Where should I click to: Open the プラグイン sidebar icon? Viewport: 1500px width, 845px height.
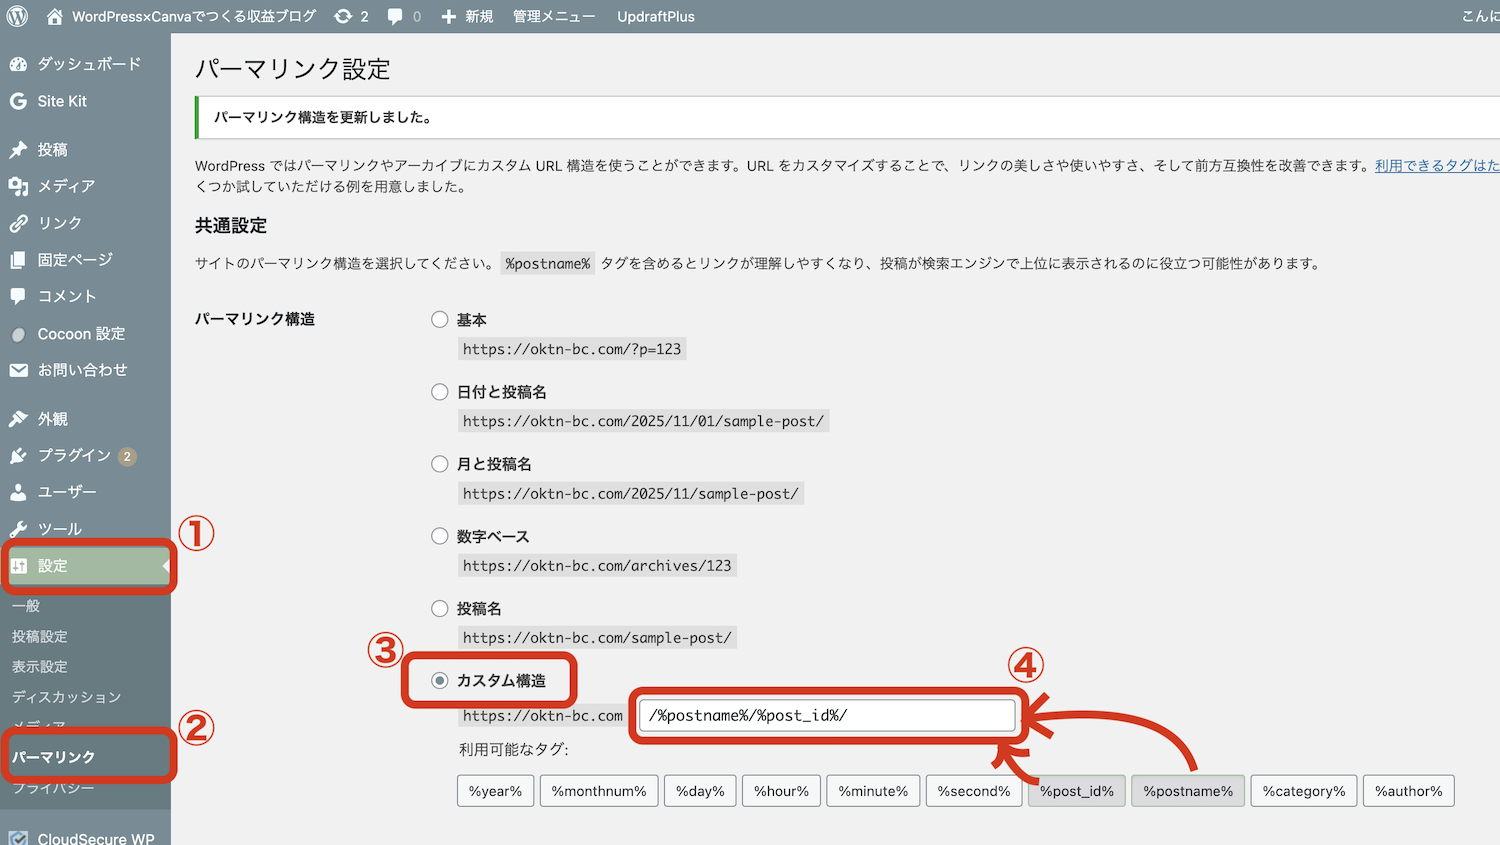click(x=18, y=455)
